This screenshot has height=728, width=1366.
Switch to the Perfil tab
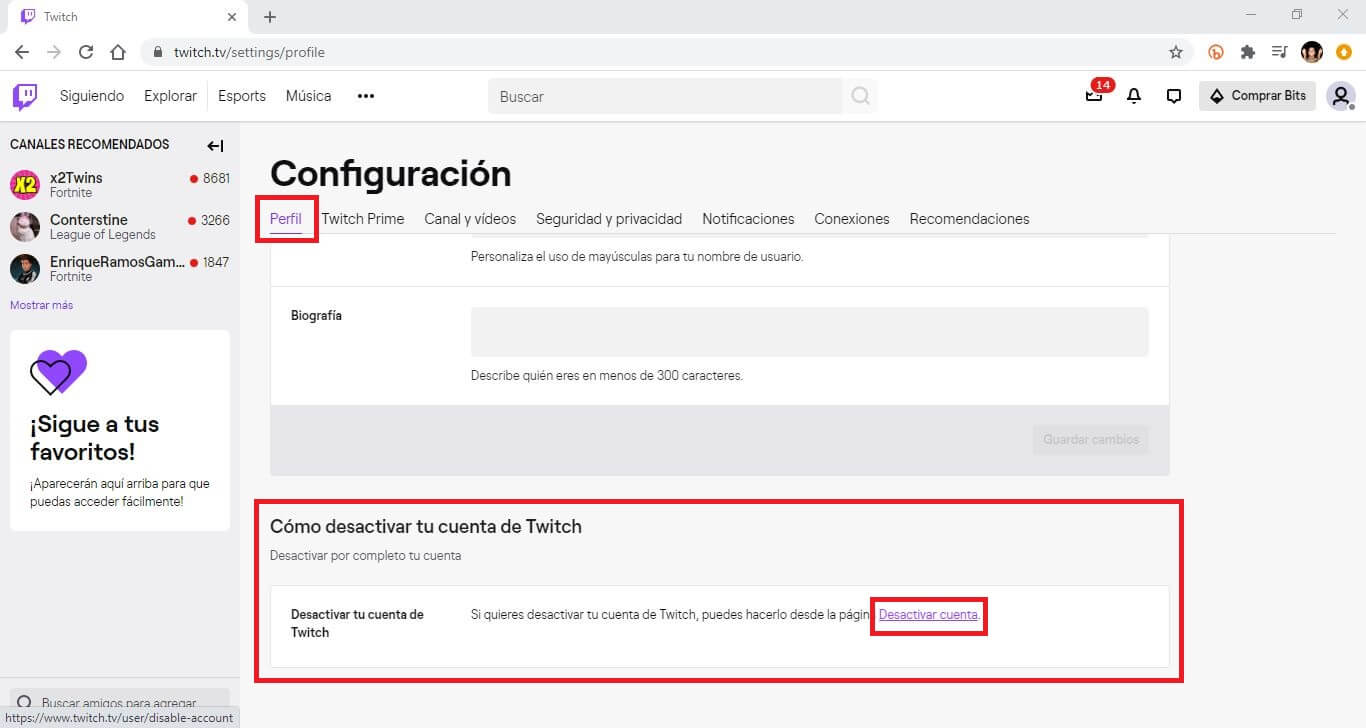click(x=286, y=219)
